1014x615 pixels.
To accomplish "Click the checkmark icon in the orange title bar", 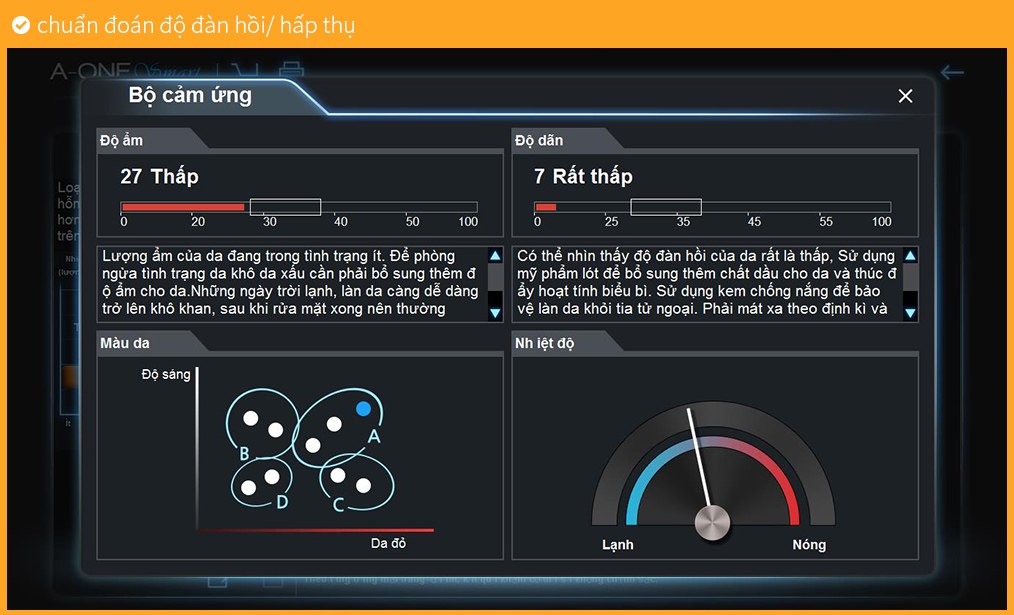I will pos(20,25).
